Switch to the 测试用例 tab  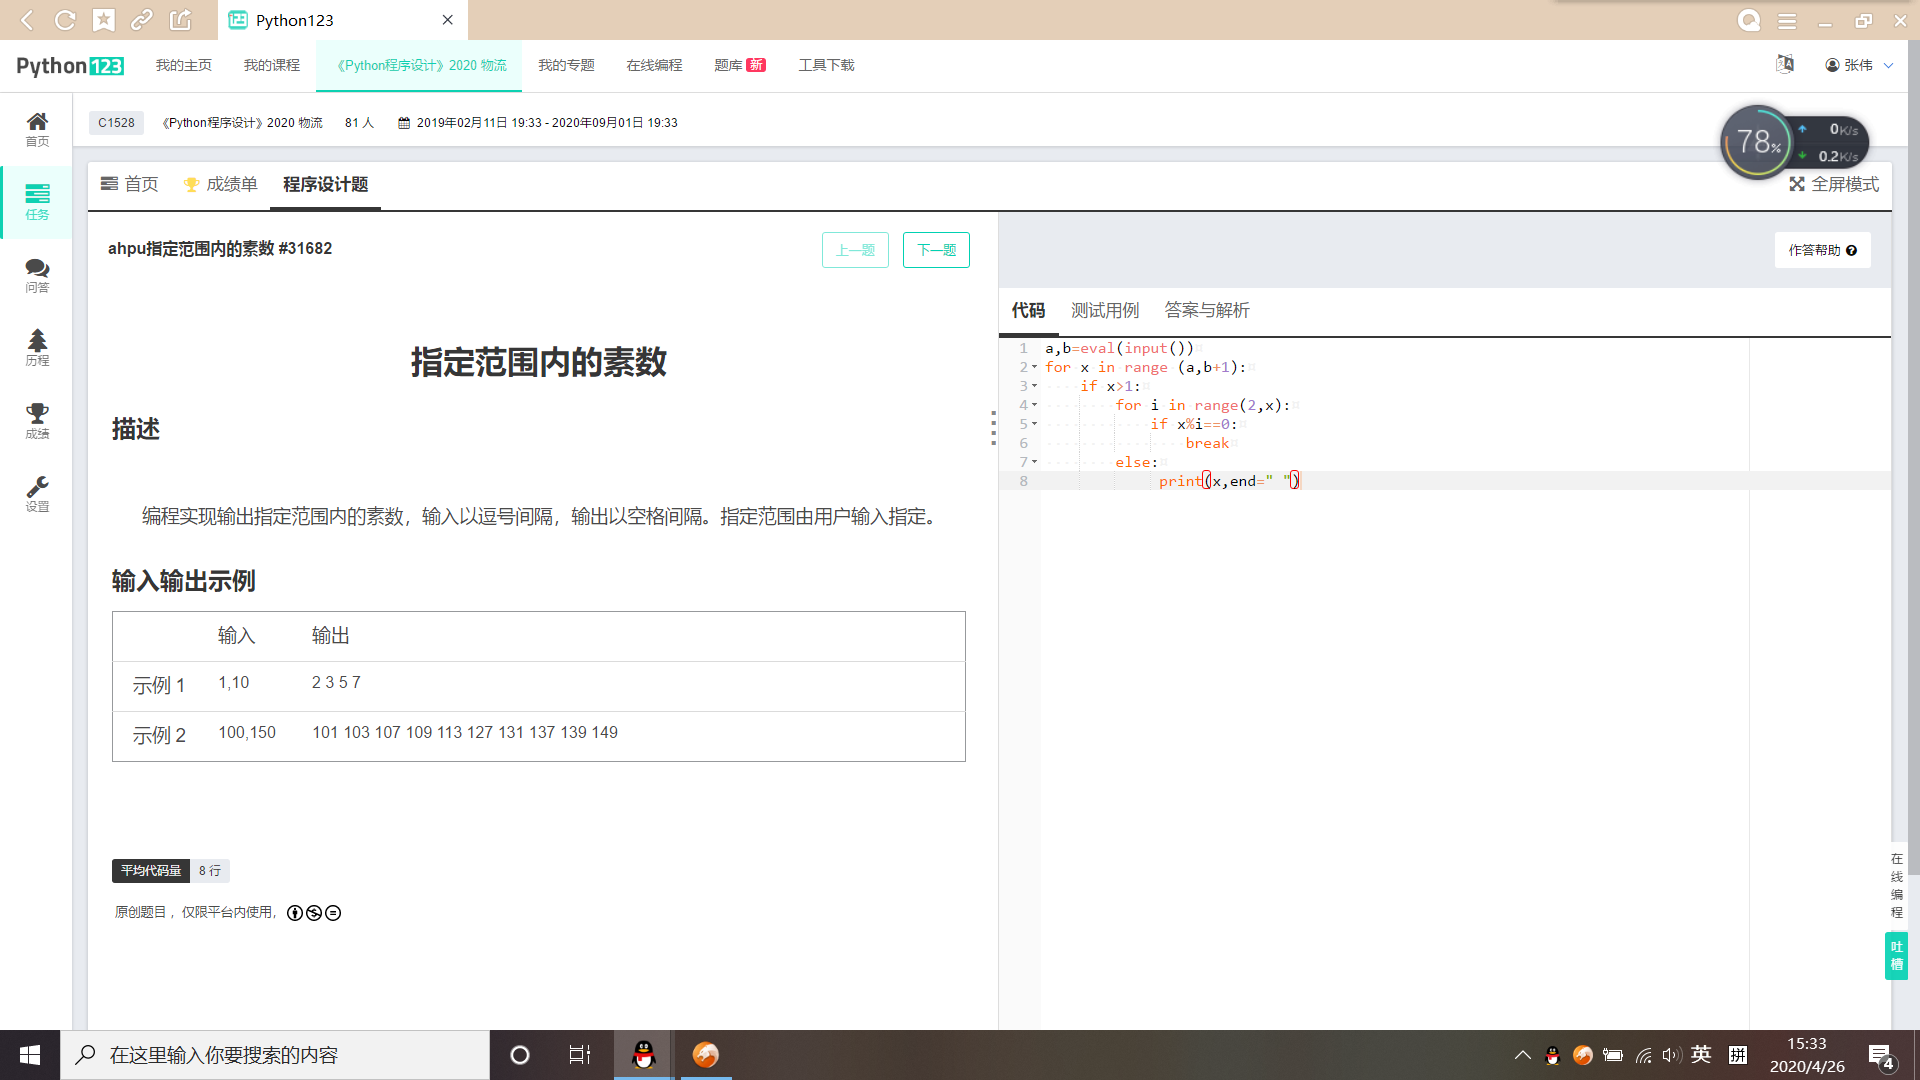click(x=1104, y=310)
